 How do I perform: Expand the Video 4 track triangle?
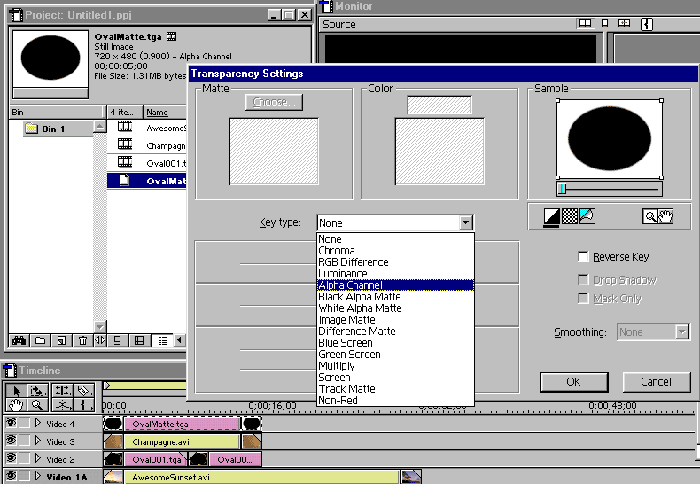tap(38, 423)
